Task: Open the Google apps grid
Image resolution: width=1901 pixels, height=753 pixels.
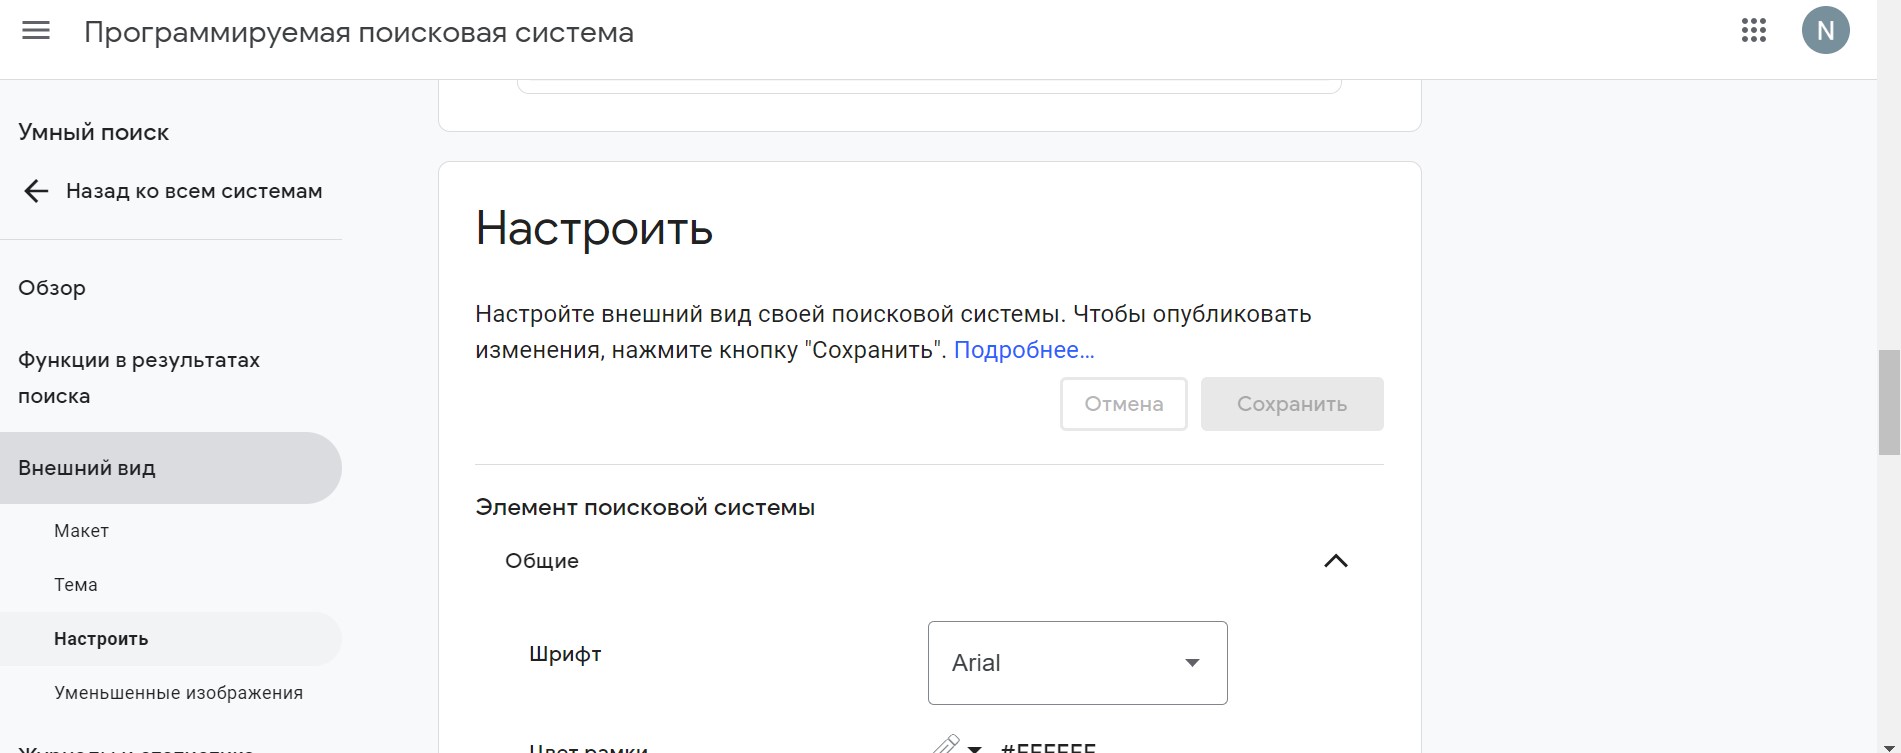Action: pos(1753,31)
